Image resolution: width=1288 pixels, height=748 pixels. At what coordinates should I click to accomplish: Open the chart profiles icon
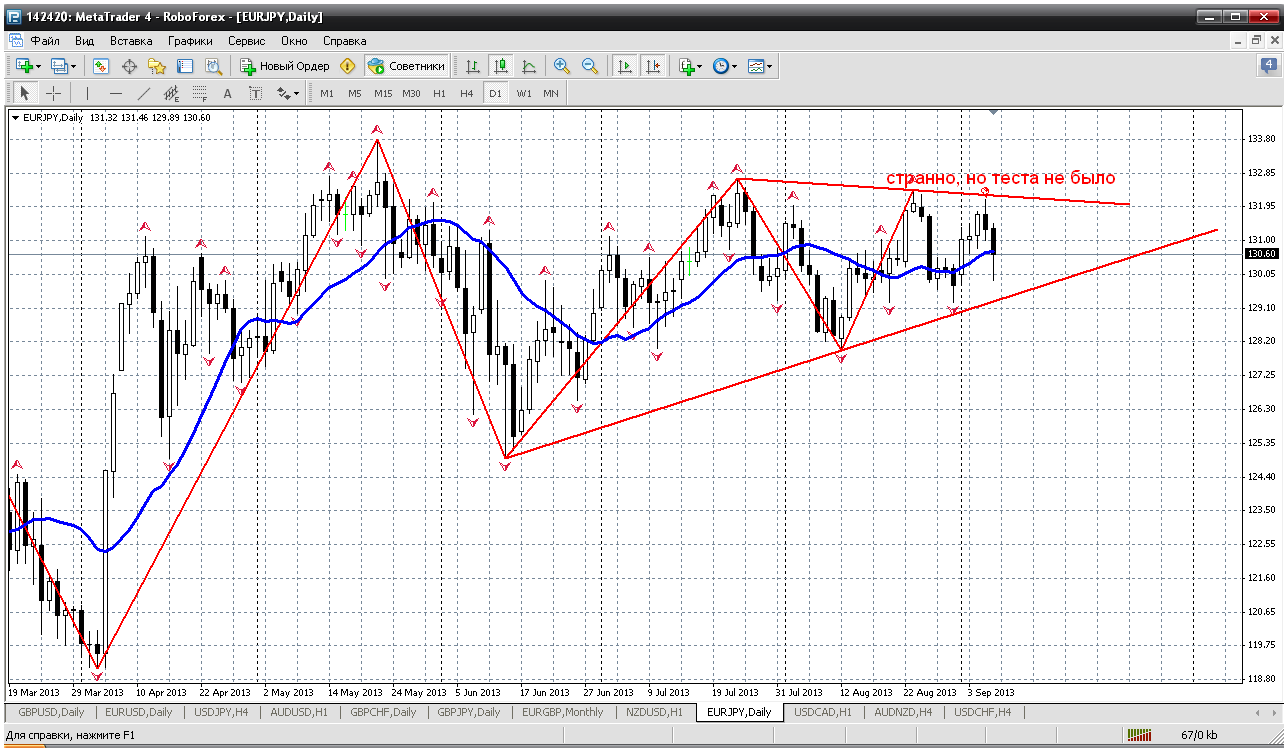pyautogui.click(x=59, y=66)
